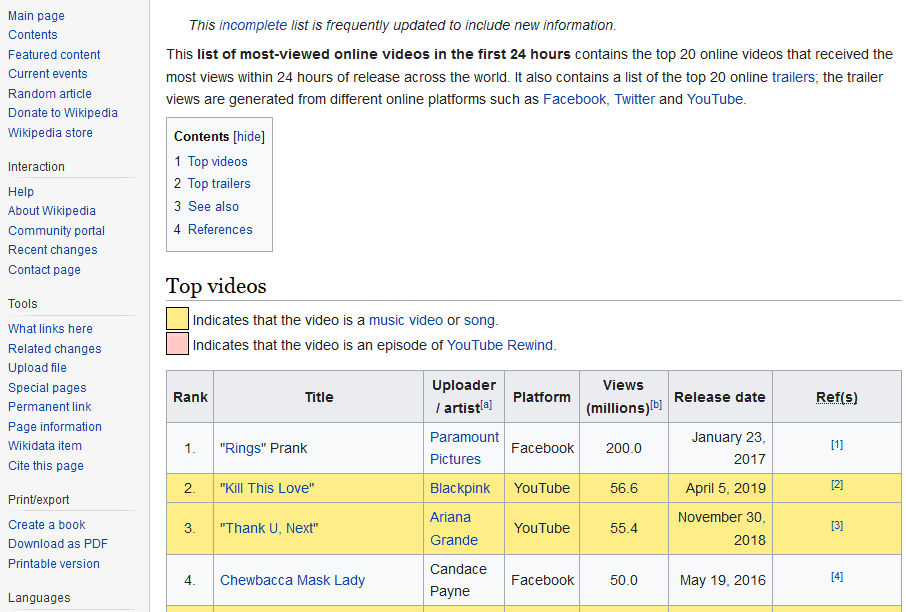Open the Blackpink artist link
The image size is (906, 612).
point(460,488)
